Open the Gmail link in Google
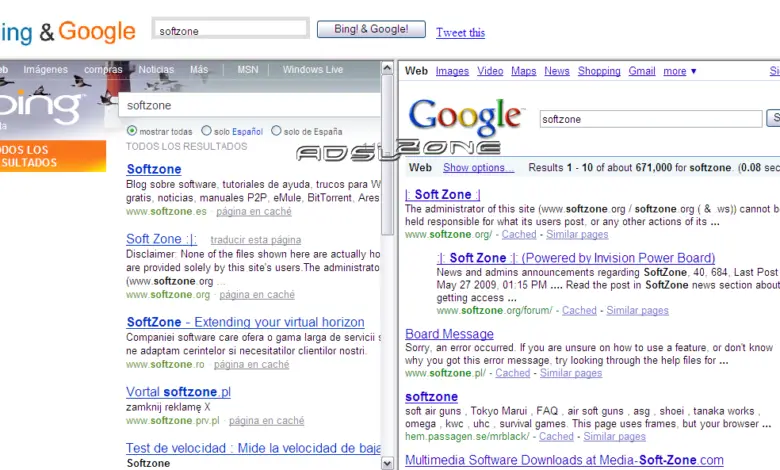 (x=642, y=71)
